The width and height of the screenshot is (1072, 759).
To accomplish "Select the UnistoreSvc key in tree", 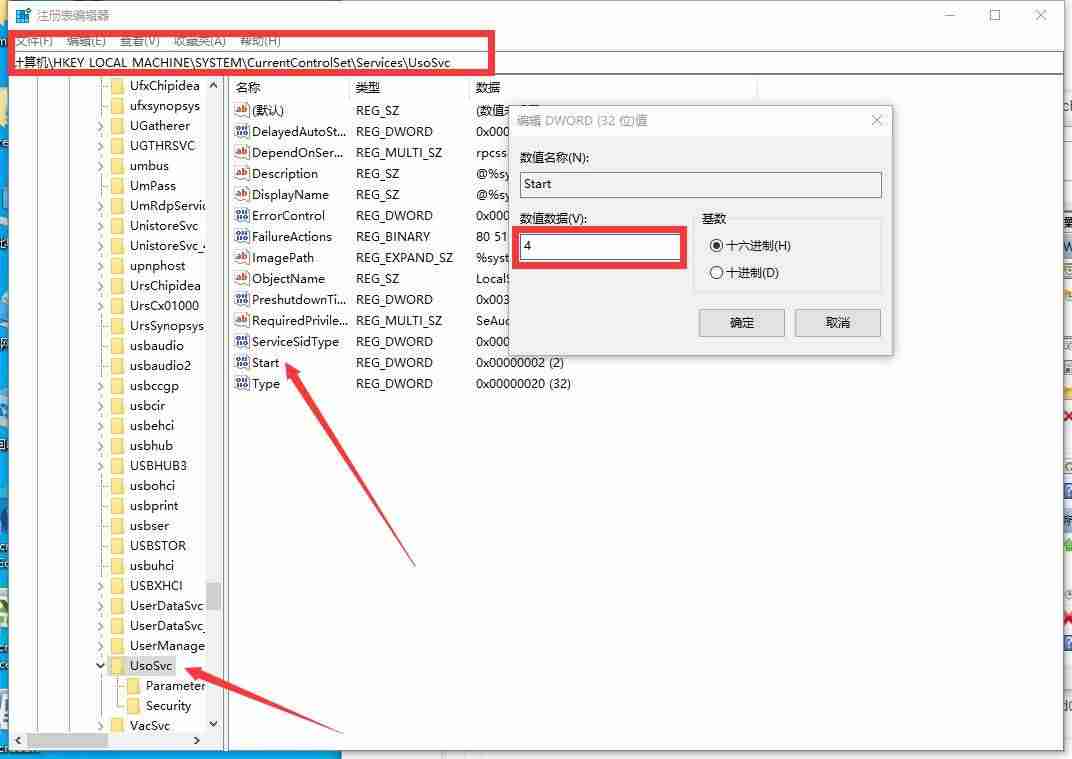I will 164,226.
